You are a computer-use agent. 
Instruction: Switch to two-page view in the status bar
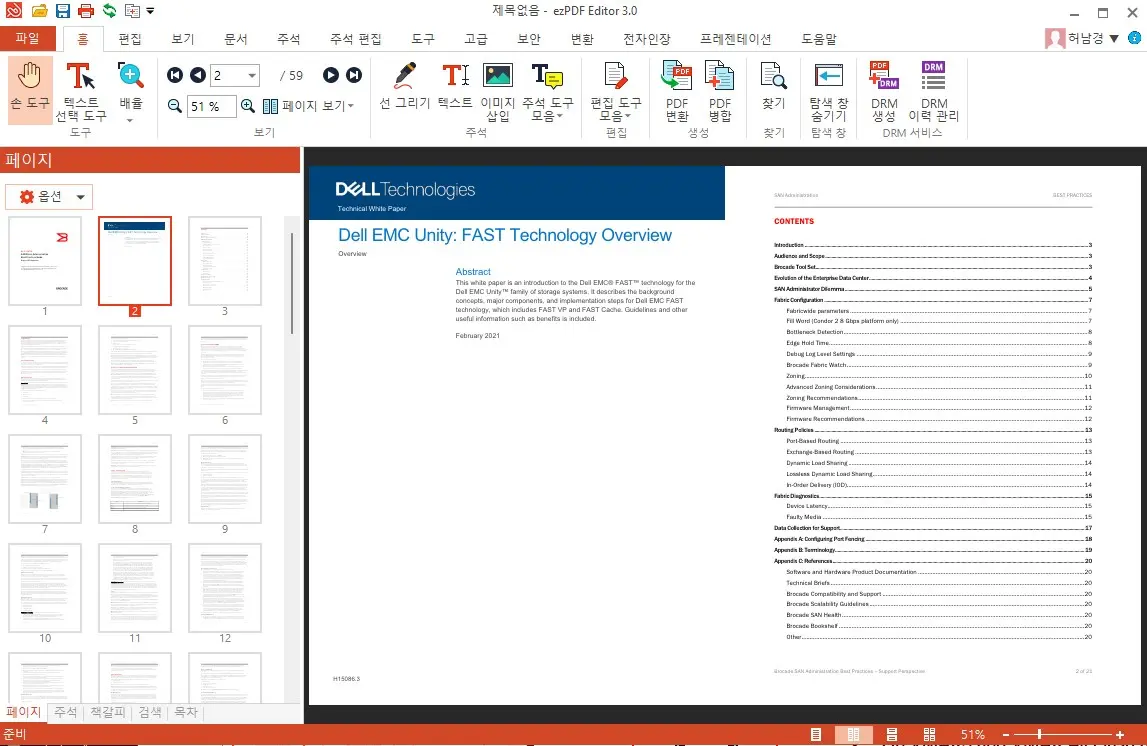(854, 734)
